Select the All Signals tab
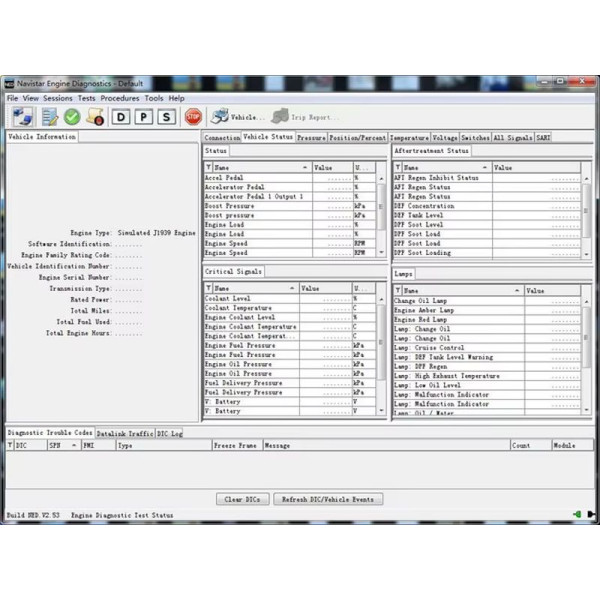 pyautogui.click(x=512, y=137)
